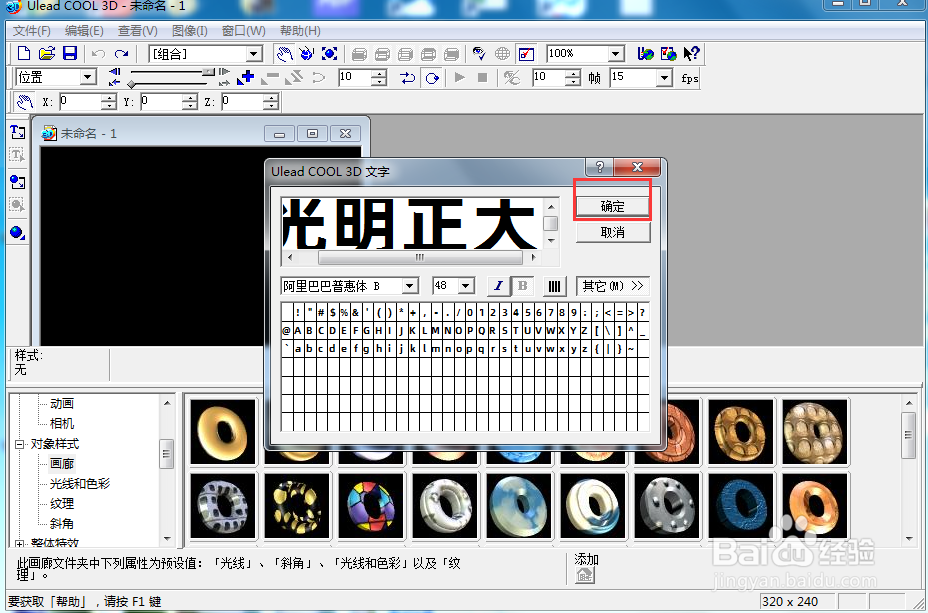The image size is (928, 613).
Task: Increase the Y position with its up arrow
Action: [x=189, y=98]
